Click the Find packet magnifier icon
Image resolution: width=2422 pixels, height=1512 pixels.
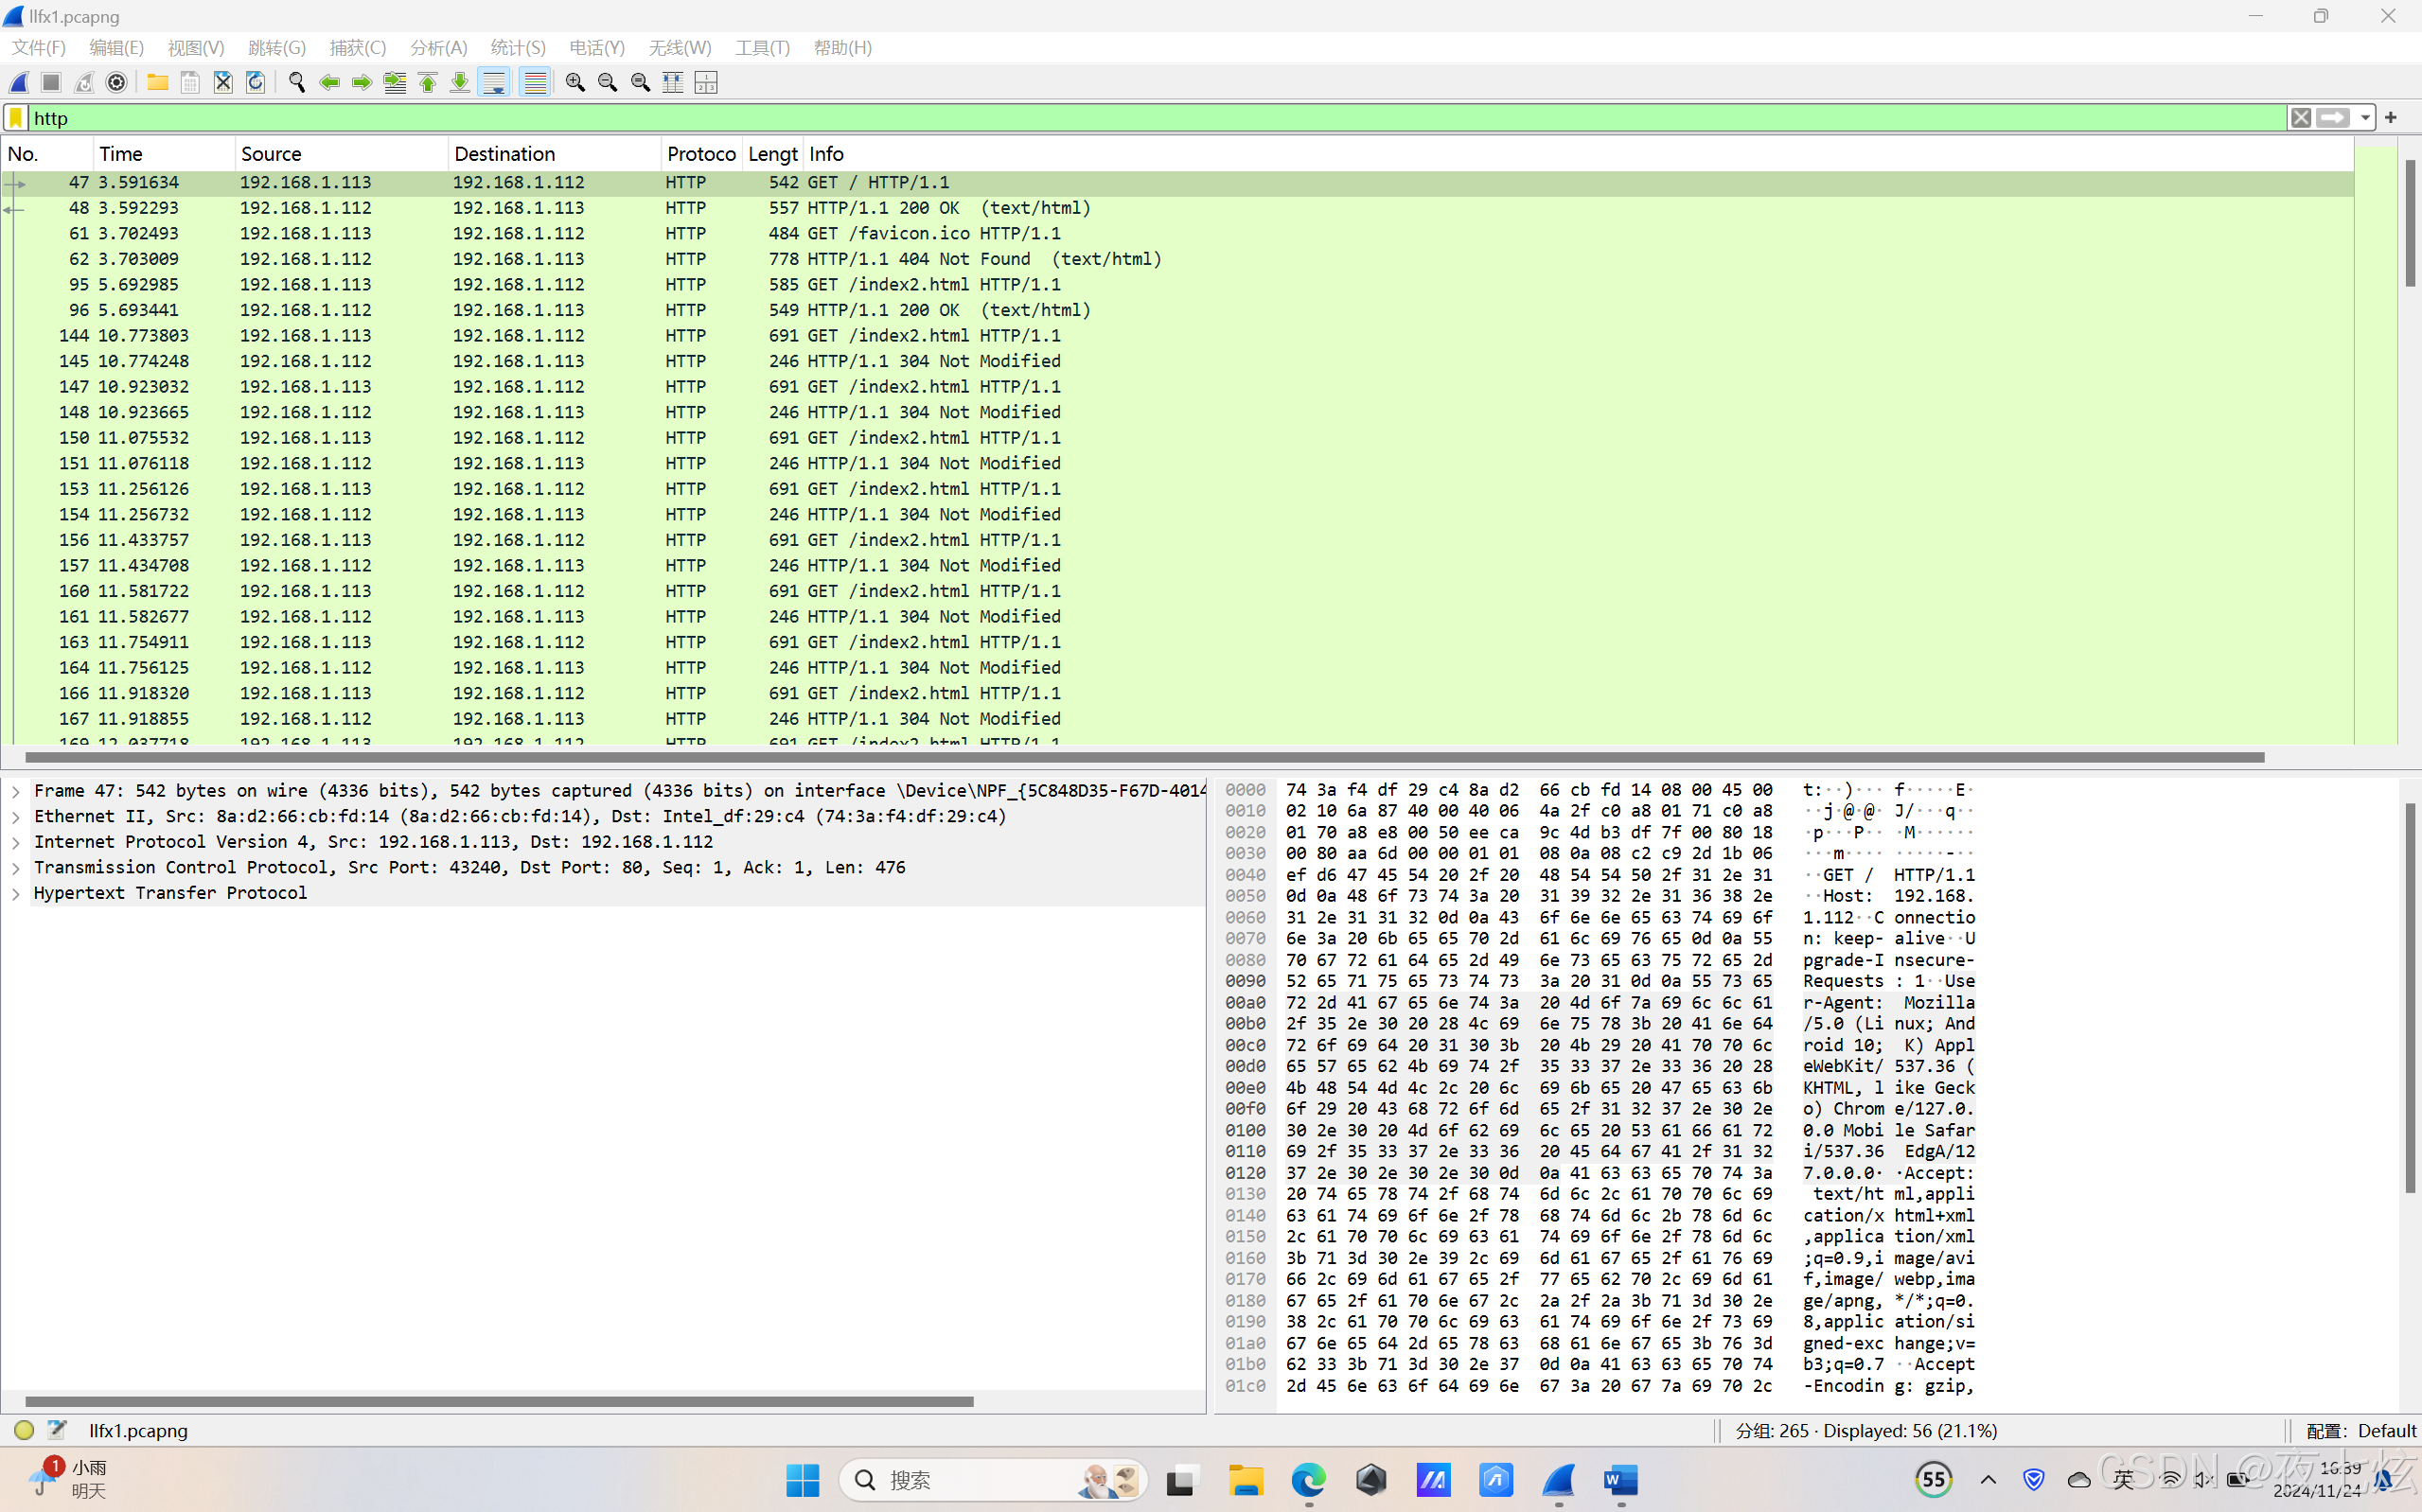point(296,82)
